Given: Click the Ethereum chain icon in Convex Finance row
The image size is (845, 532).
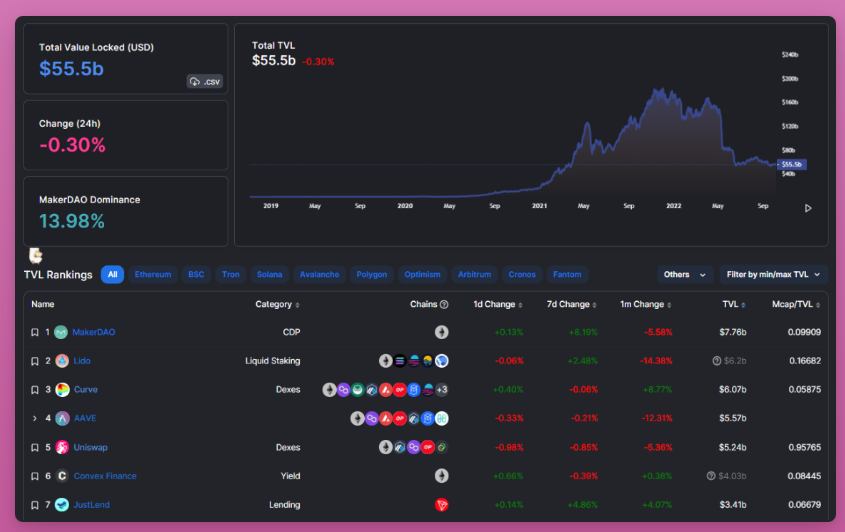Looking at the screenshot, I should pyautogui.click(x=441, y=476).
